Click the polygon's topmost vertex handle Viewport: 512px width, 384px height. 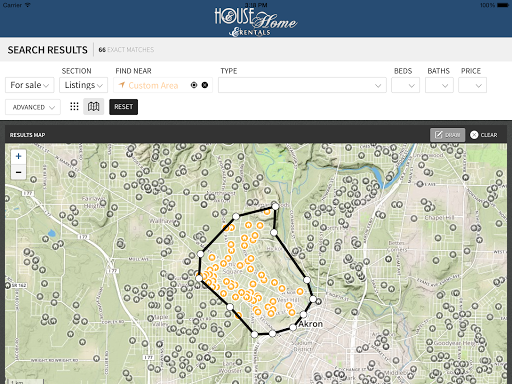coord(275,207)
